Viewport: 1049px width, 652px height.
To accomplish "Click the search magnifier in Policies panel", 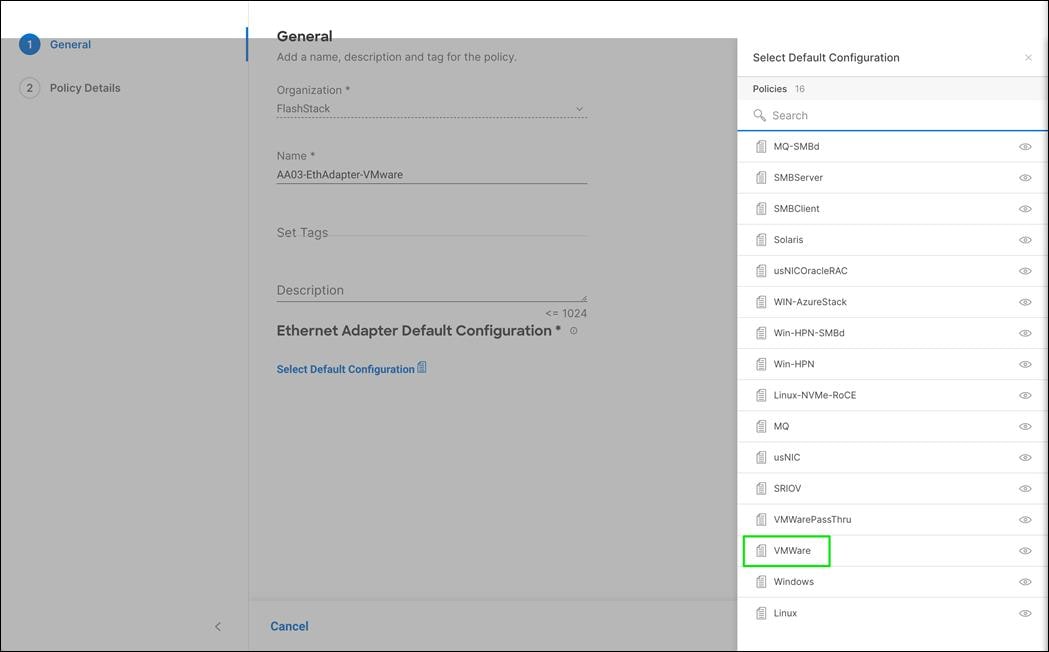I will click(760, 114).
